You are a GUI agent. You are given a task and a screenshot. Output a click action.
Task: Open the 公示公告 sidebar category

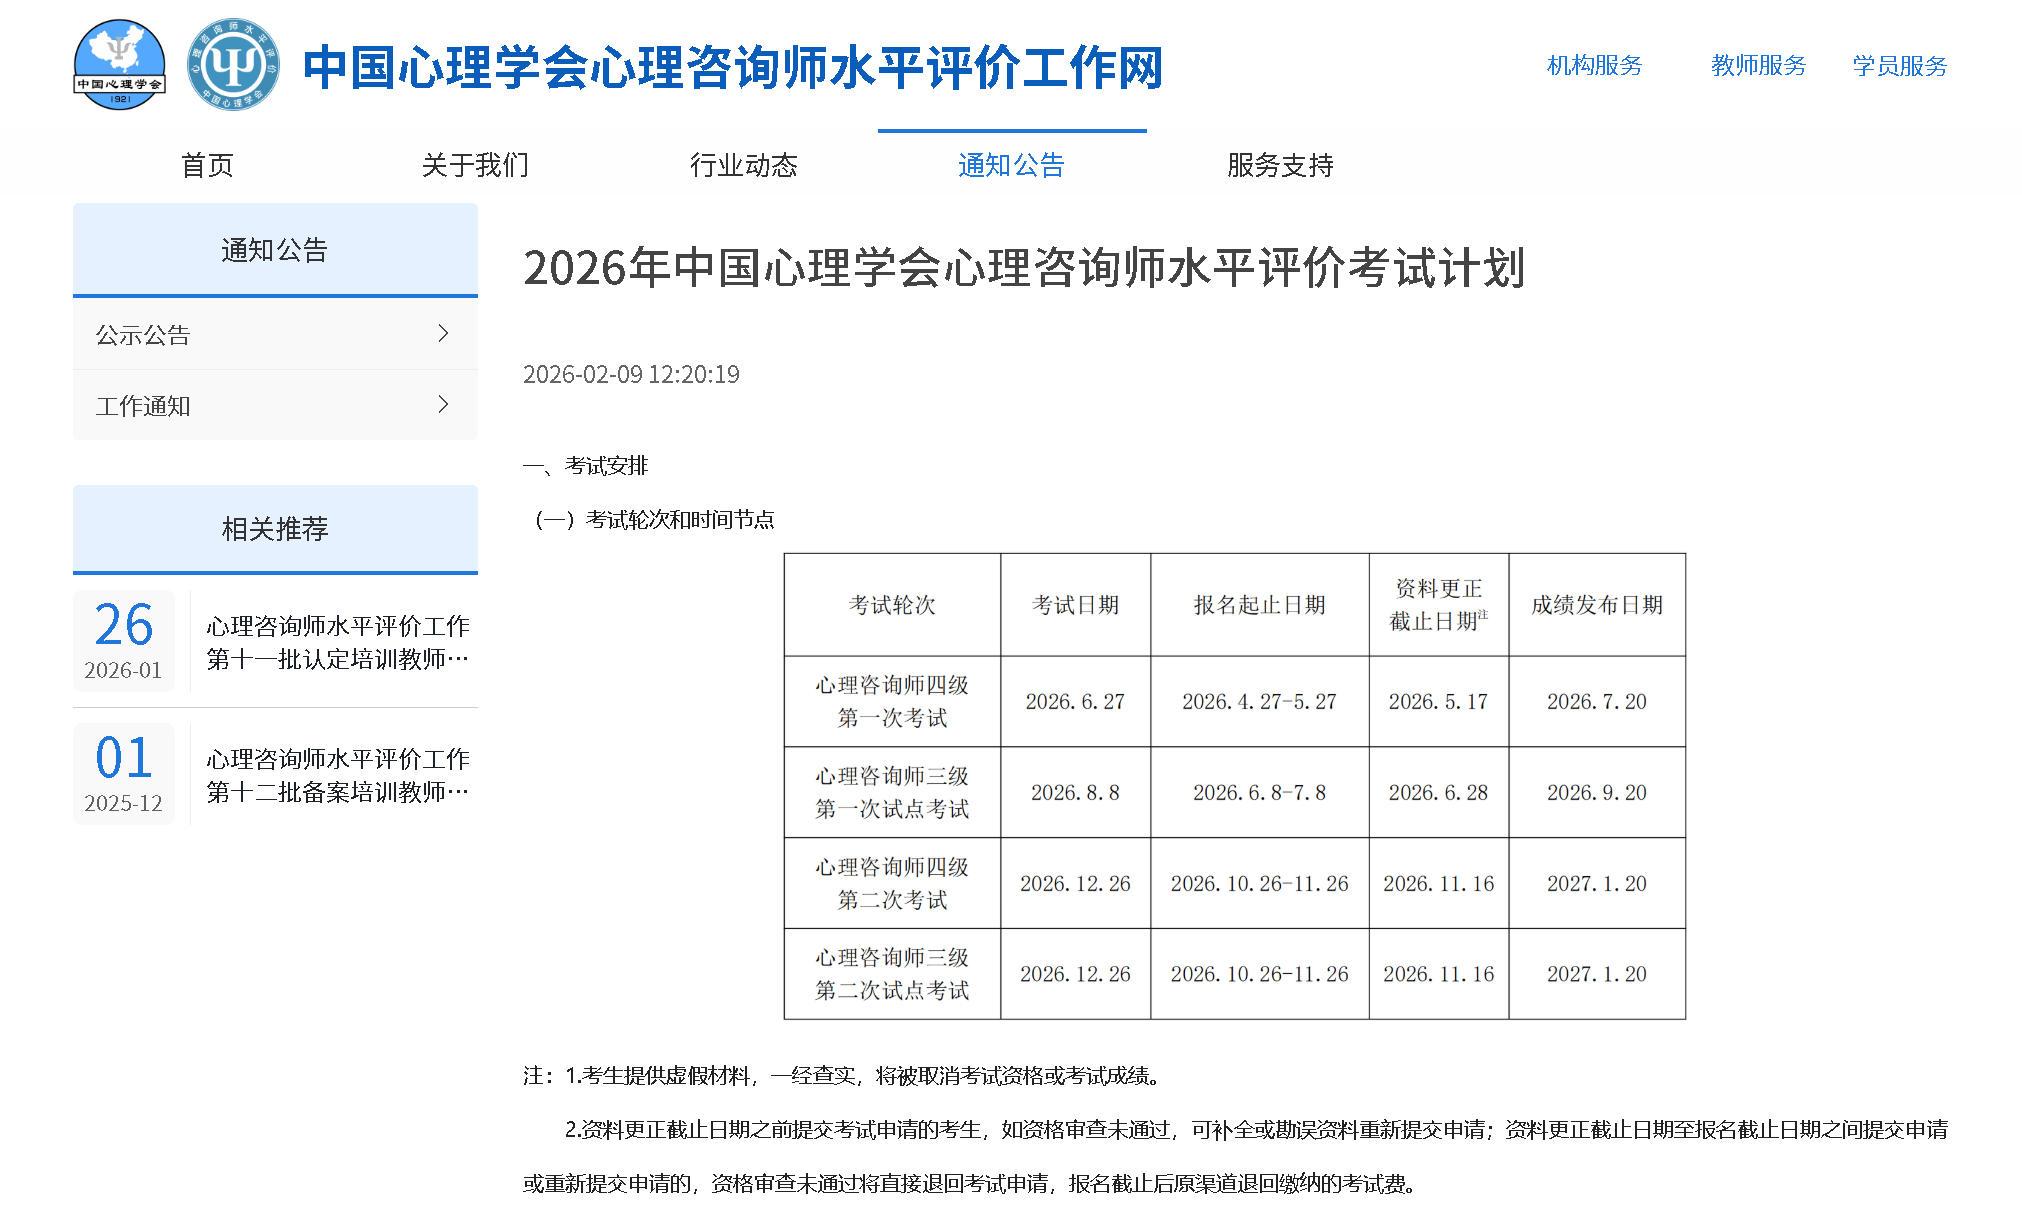143,335
